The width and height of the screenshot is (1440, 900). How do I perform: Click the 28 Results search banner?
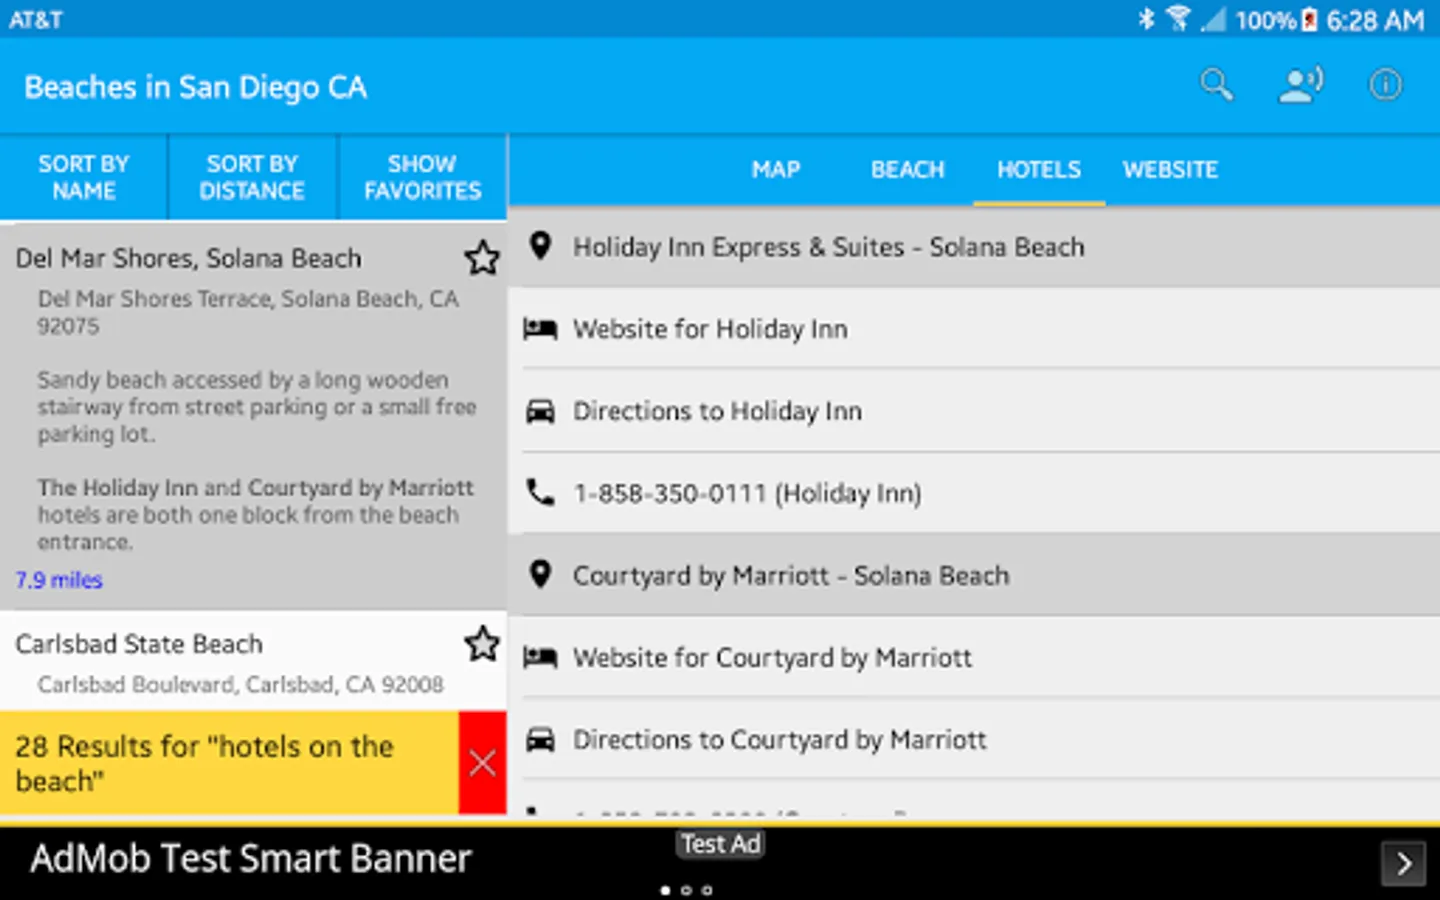[x=229, y=763]
